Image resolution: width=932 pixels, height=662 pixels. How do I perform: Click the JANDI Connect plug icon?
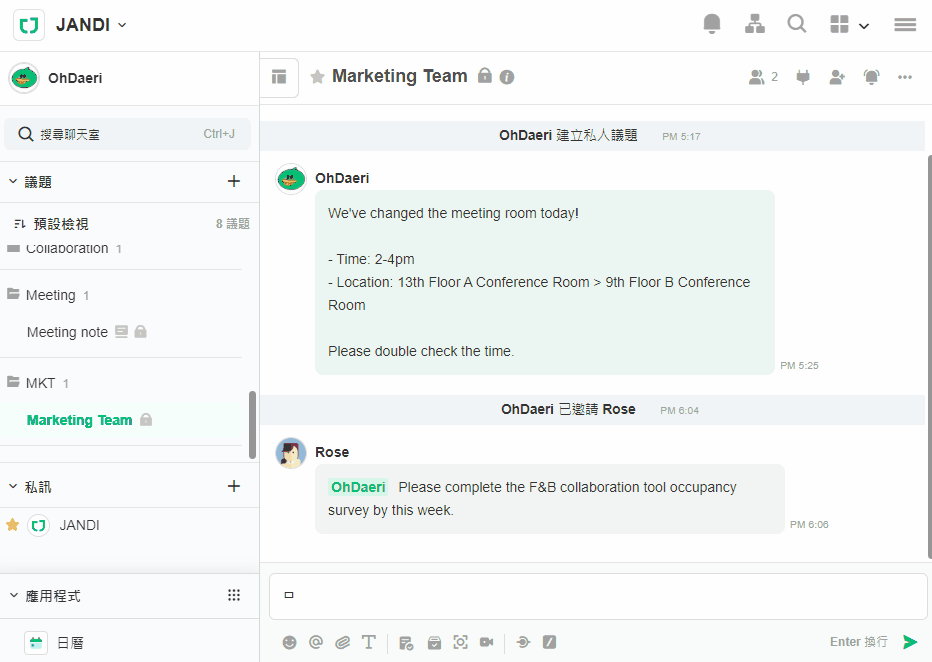[x=803, y=77]
